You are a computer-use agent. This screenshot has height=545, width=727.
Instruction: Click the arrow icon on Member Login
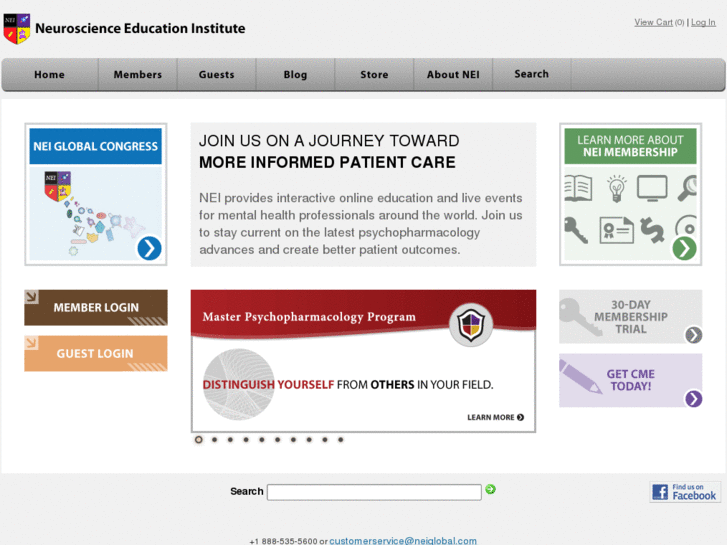tap(32, 297)
